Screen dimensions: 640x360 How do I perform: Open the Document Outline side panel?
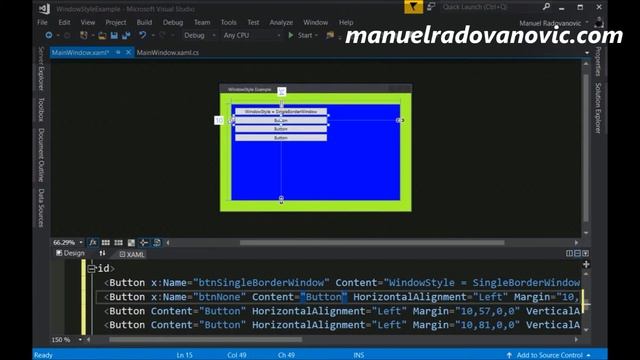click(x=41, y=155)
